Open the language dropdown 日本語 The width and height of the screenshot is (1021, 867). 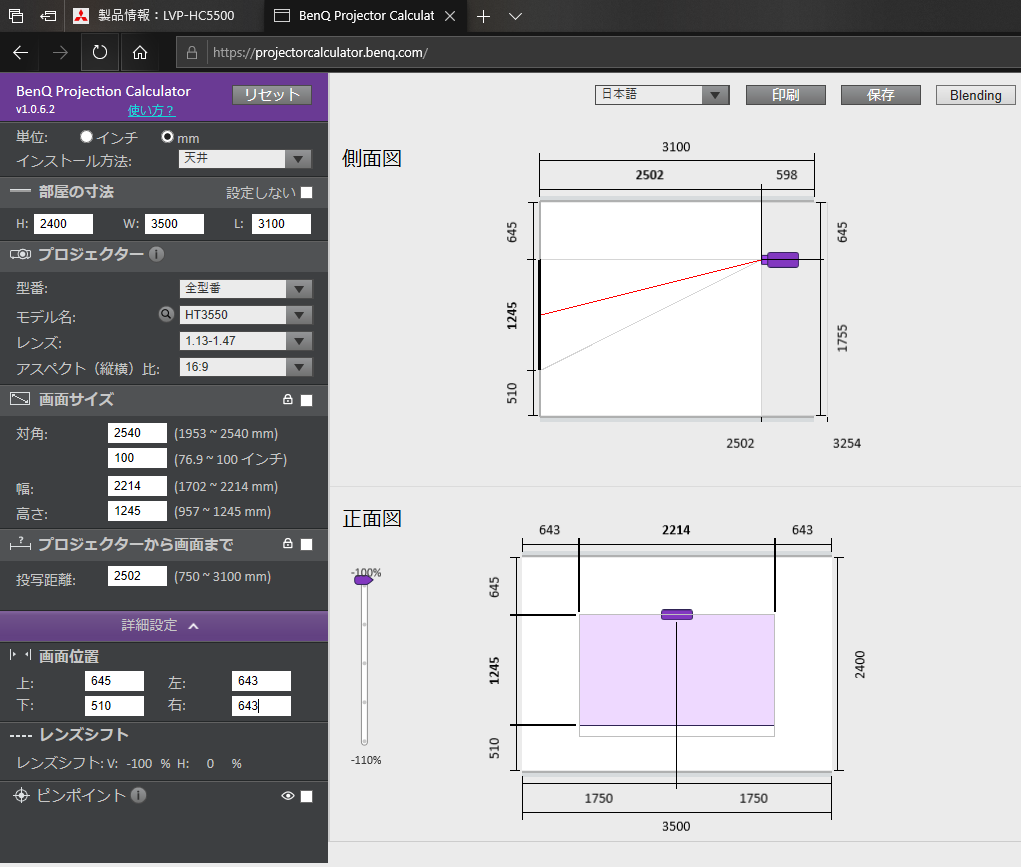pyautogui.click(x=662, y=94)
